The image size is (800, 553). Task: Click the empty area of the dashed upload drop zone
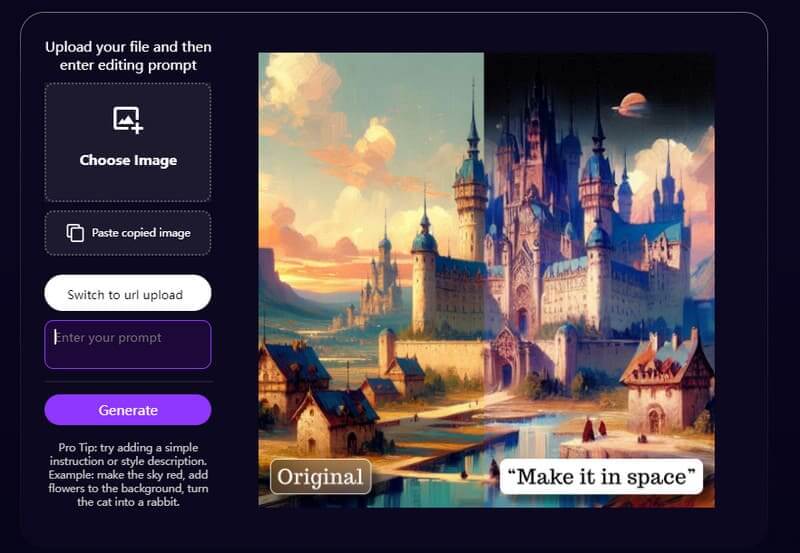click(x=128, y=185)
